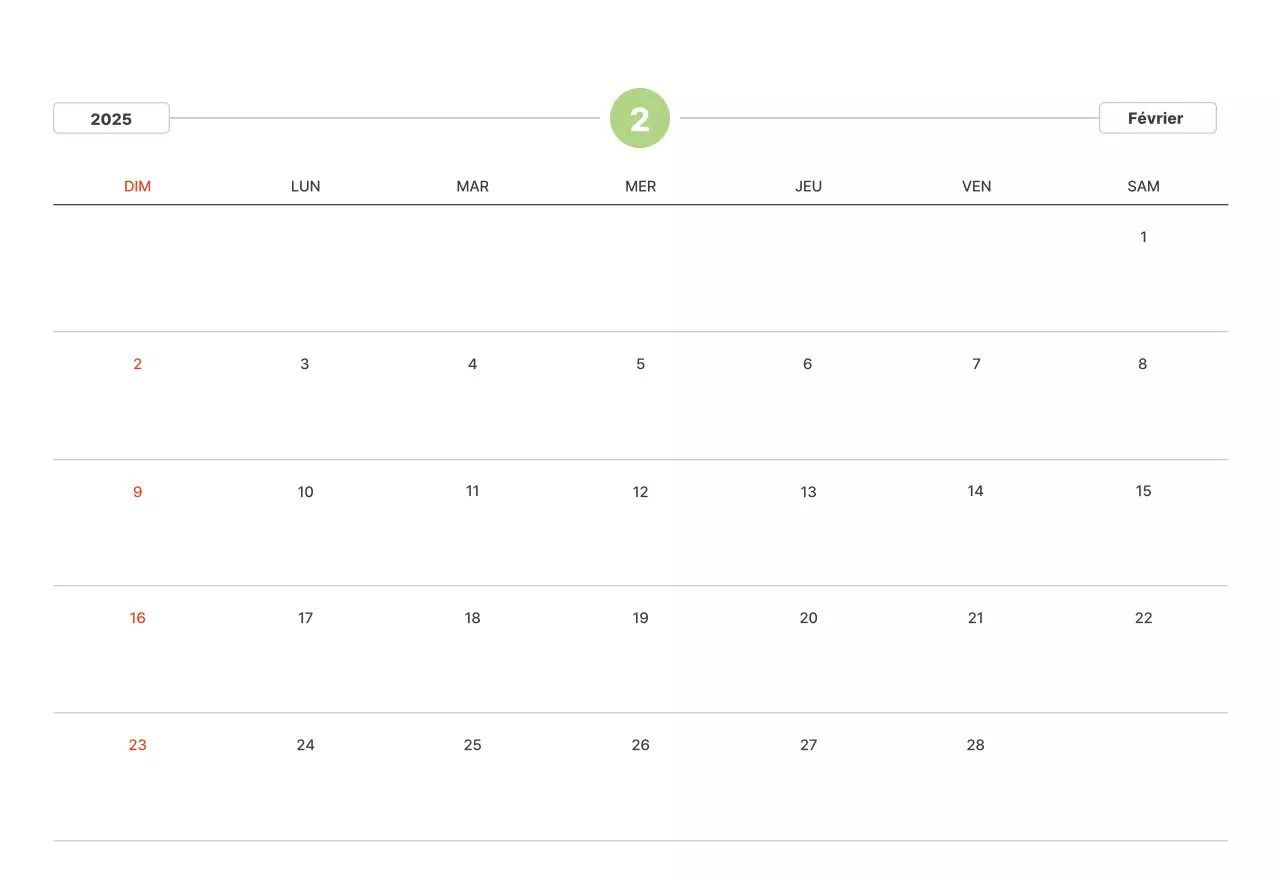Click the green month number 2 circle

pos(640,119)
